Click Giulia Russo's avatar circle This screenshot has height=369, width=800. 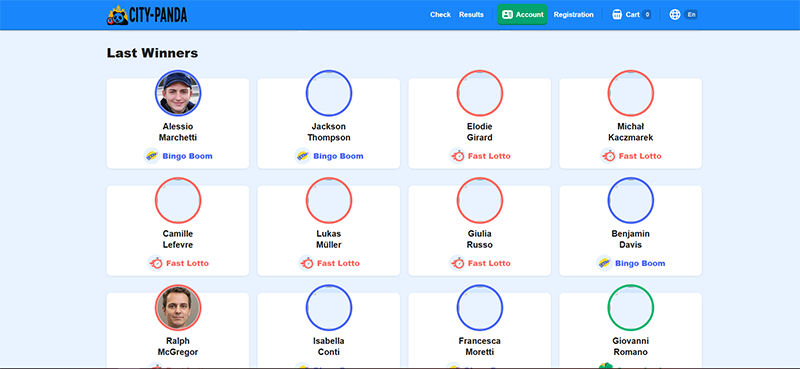[x=480, y=200]
